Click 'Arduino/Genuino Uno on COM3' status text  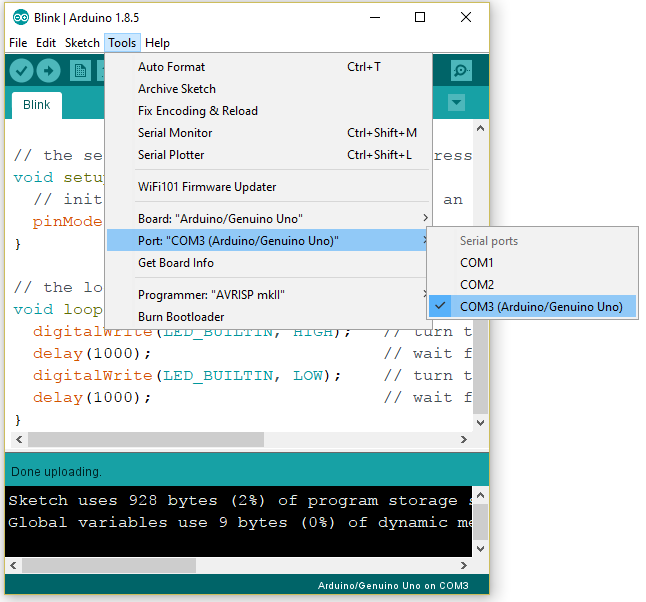[393, 586]
